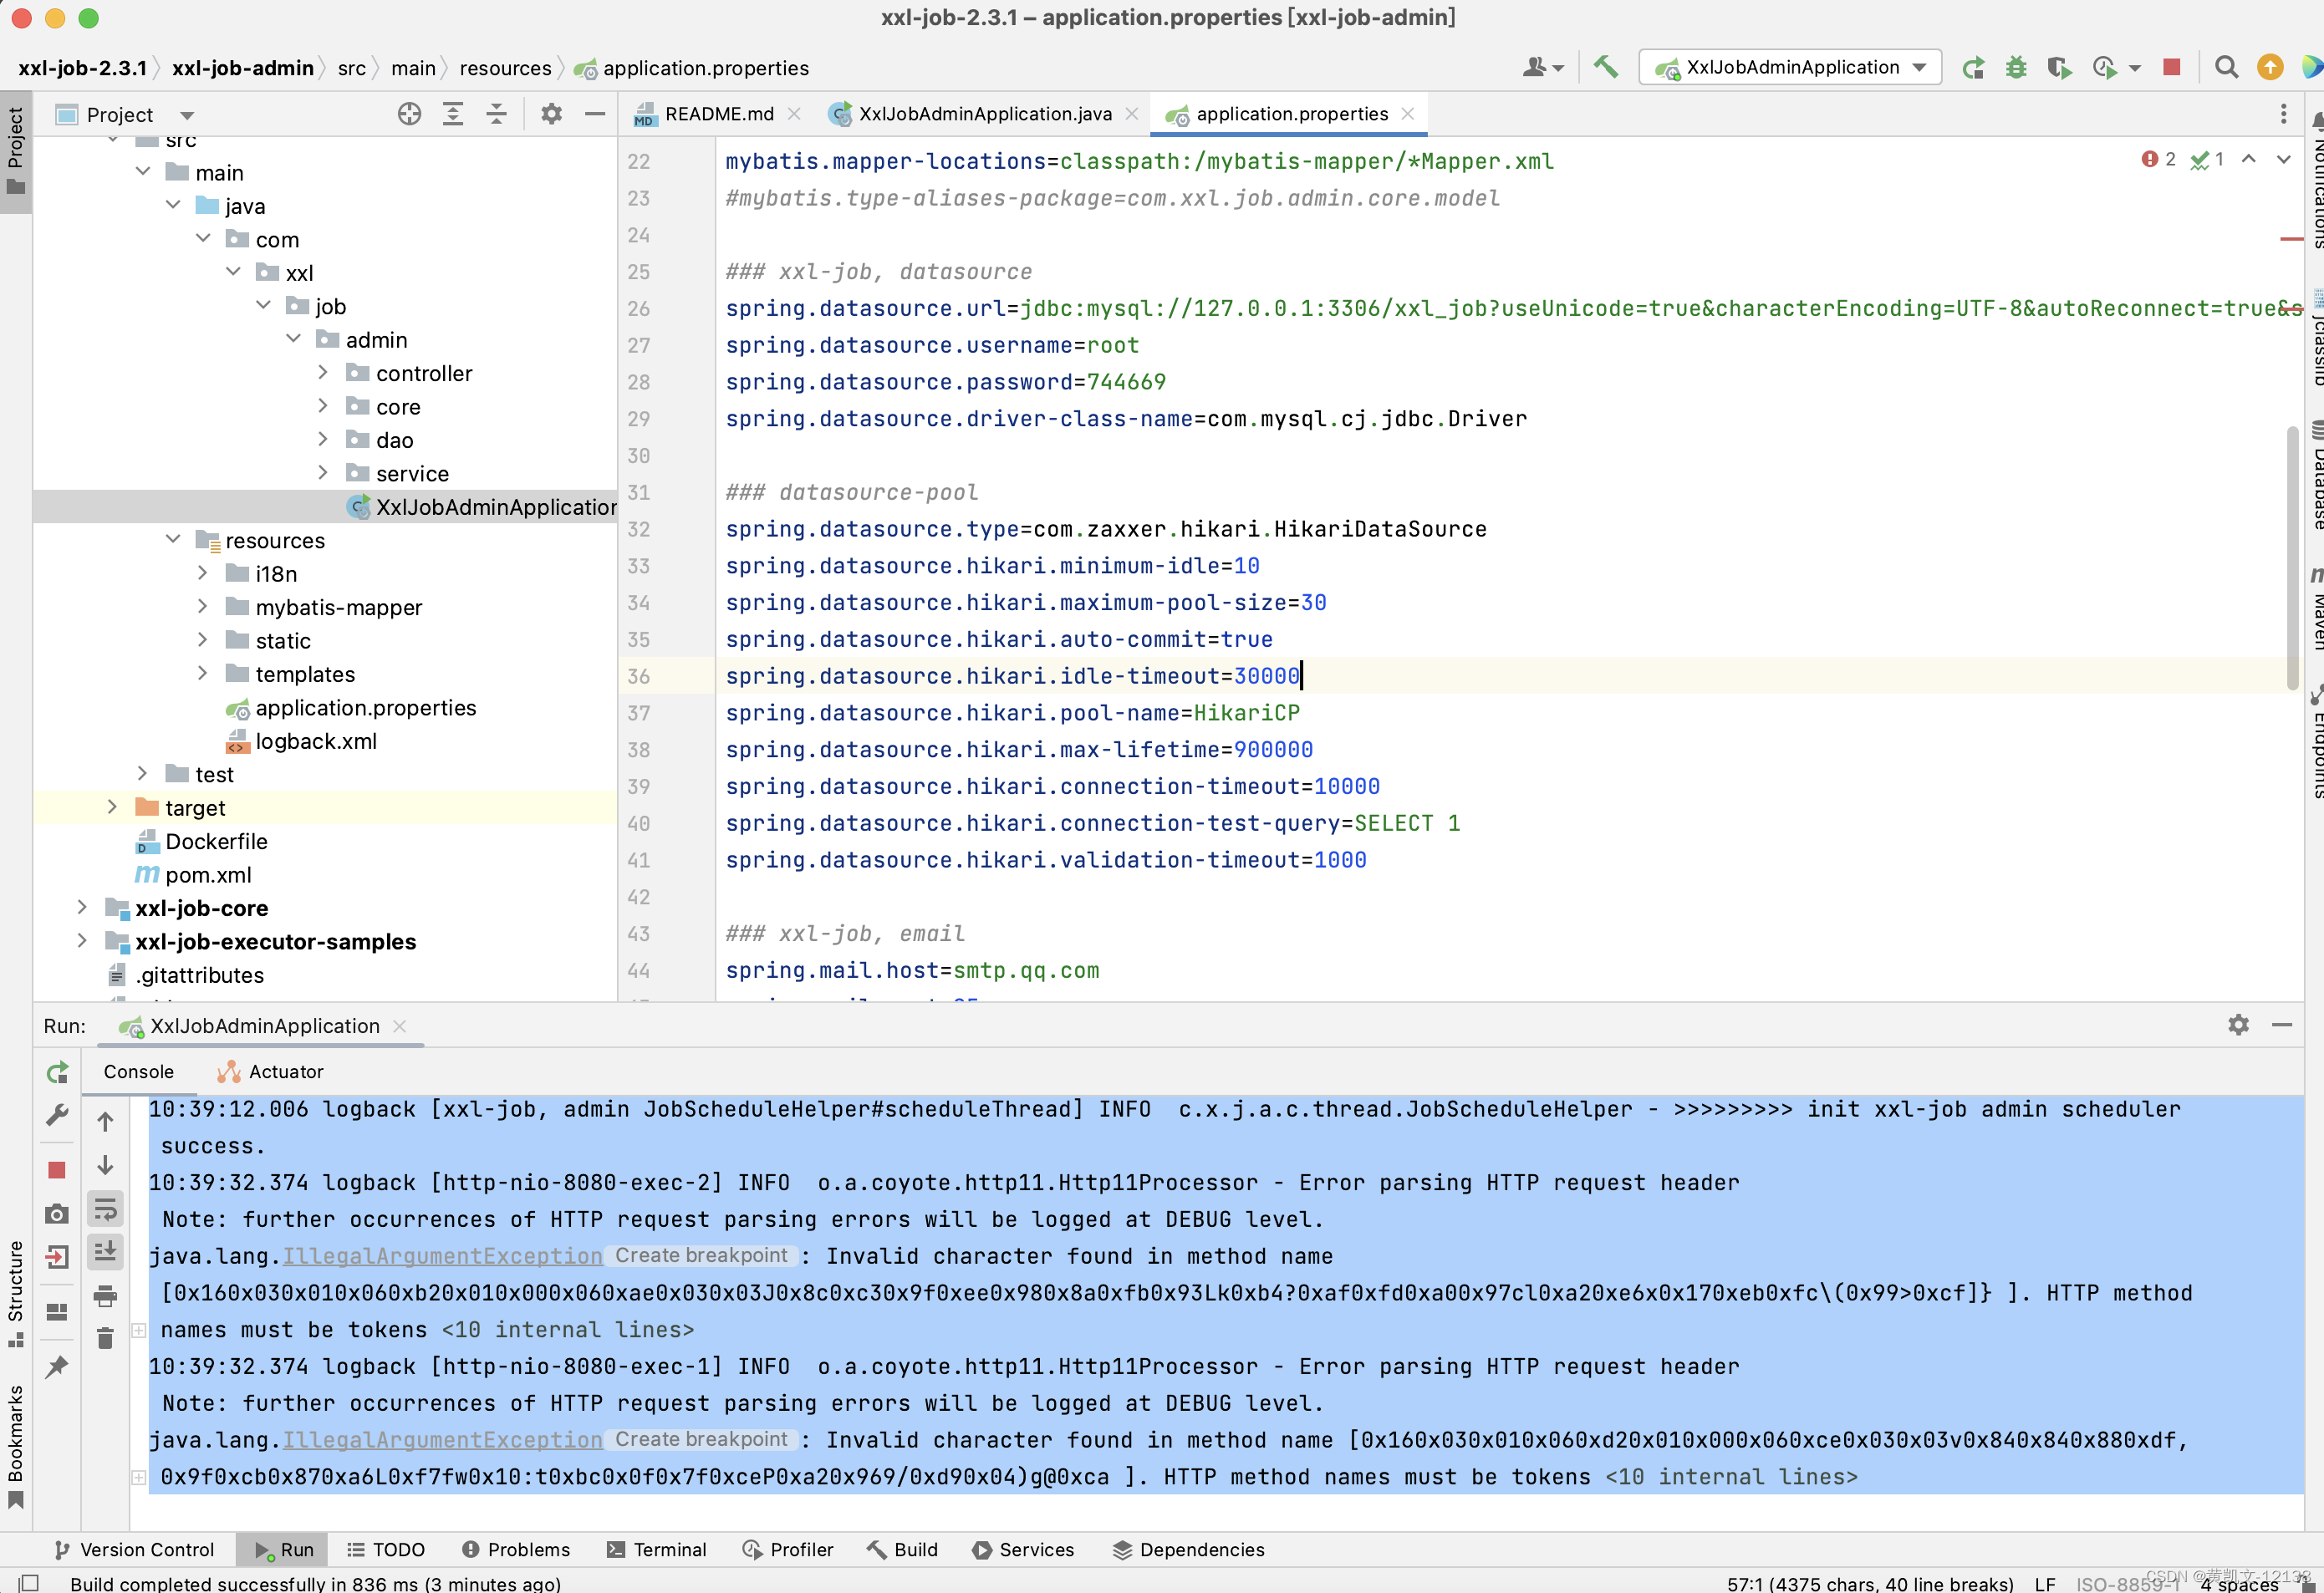Clear console with the trash icon
The height and width of the screenshot is (1593, 2324).
[105, 1338]
